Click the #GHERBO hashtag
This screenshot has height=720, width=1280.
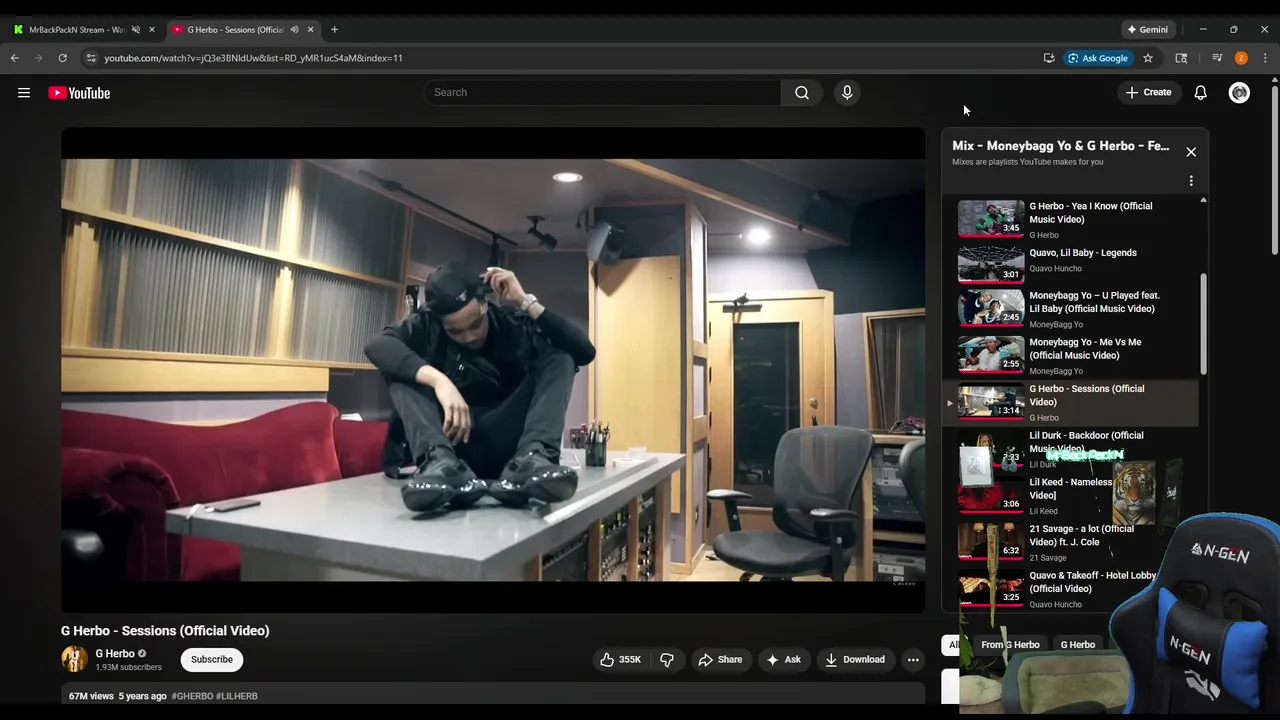192,696
